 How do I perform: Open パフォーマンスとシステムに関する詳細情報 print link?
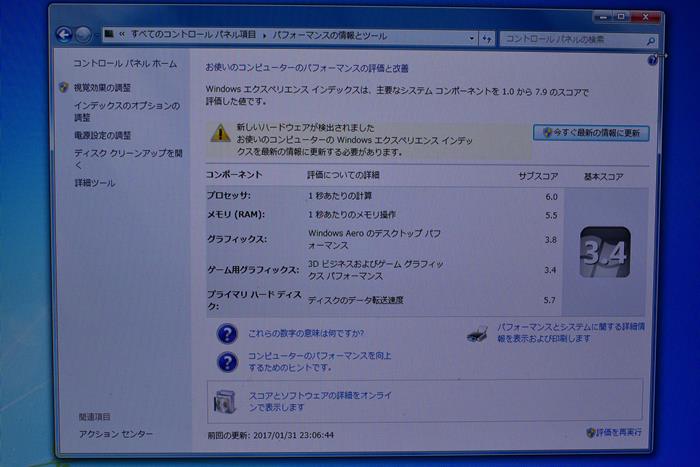[x=571, y=333]
